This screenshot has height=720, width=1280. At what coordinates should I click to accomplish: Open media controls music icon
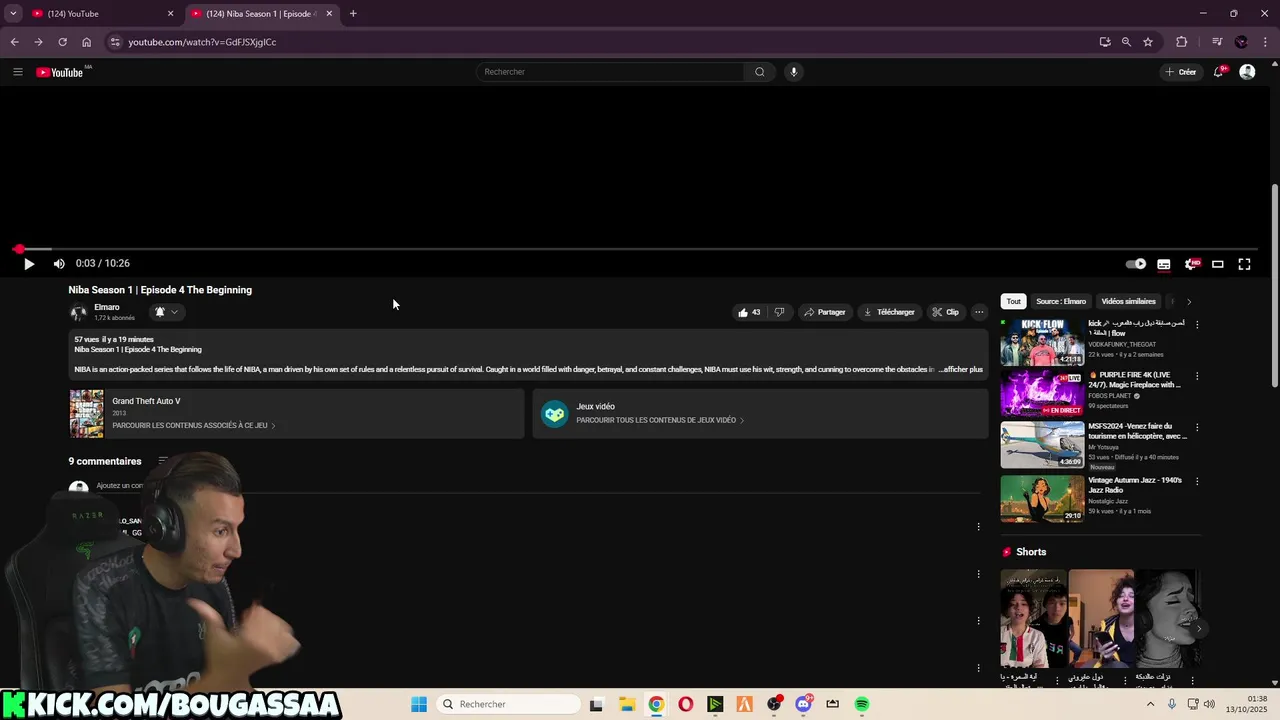1217,42
